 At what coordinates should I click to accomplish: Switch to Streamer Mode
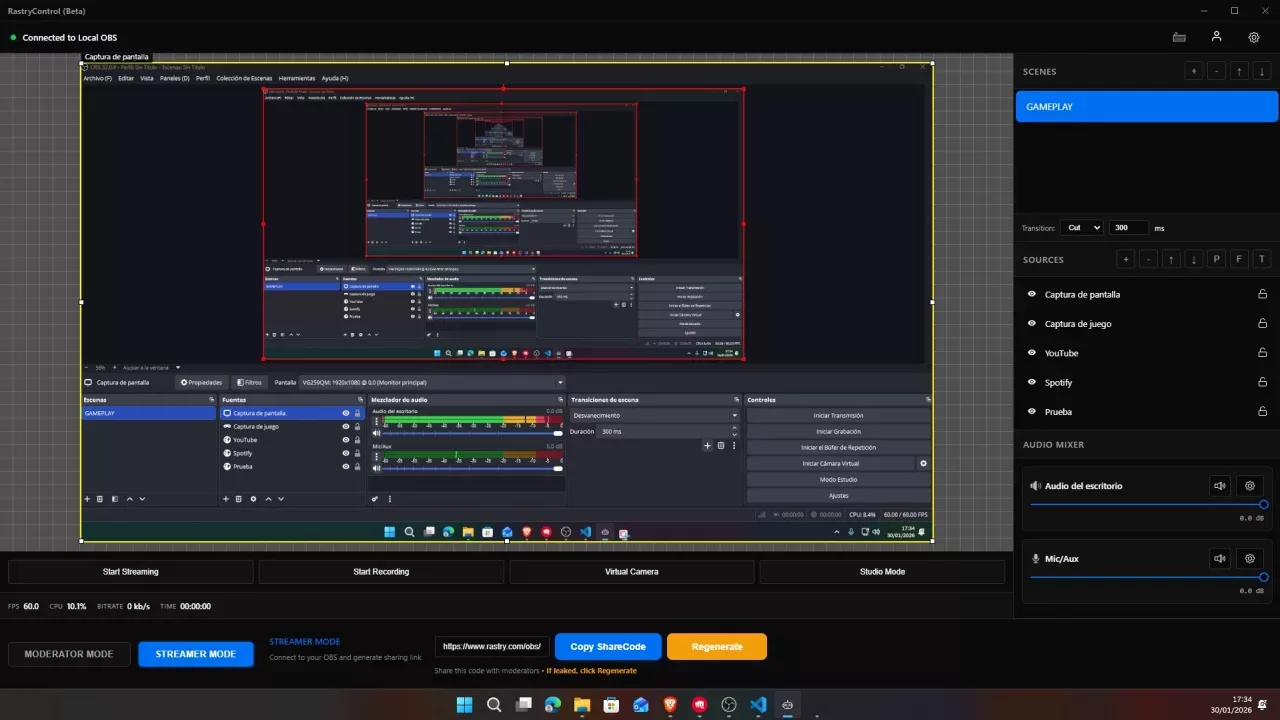196,654
